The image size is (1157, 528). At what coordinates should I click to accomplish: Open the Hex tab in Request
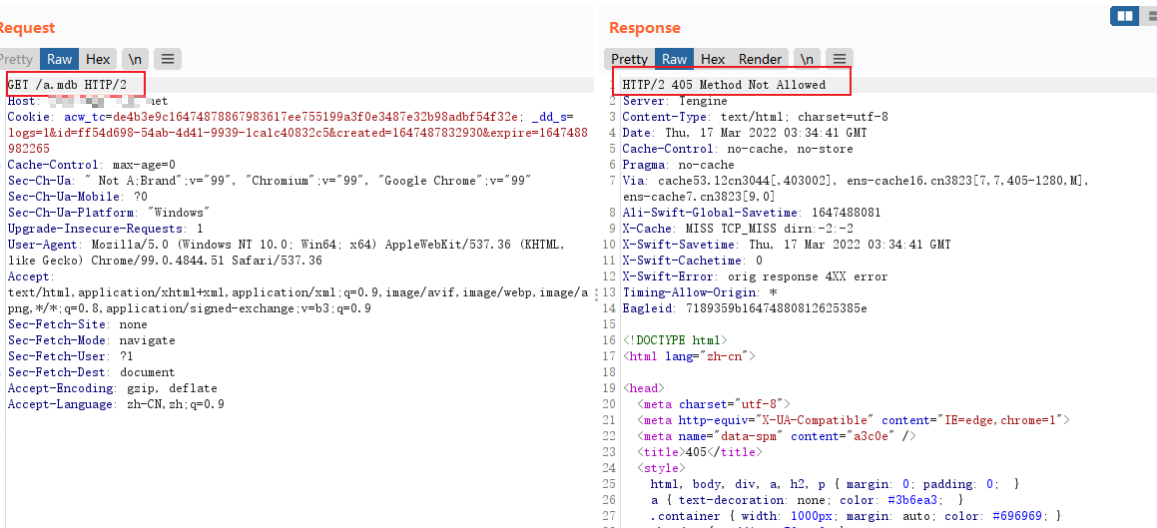[98, 59]
